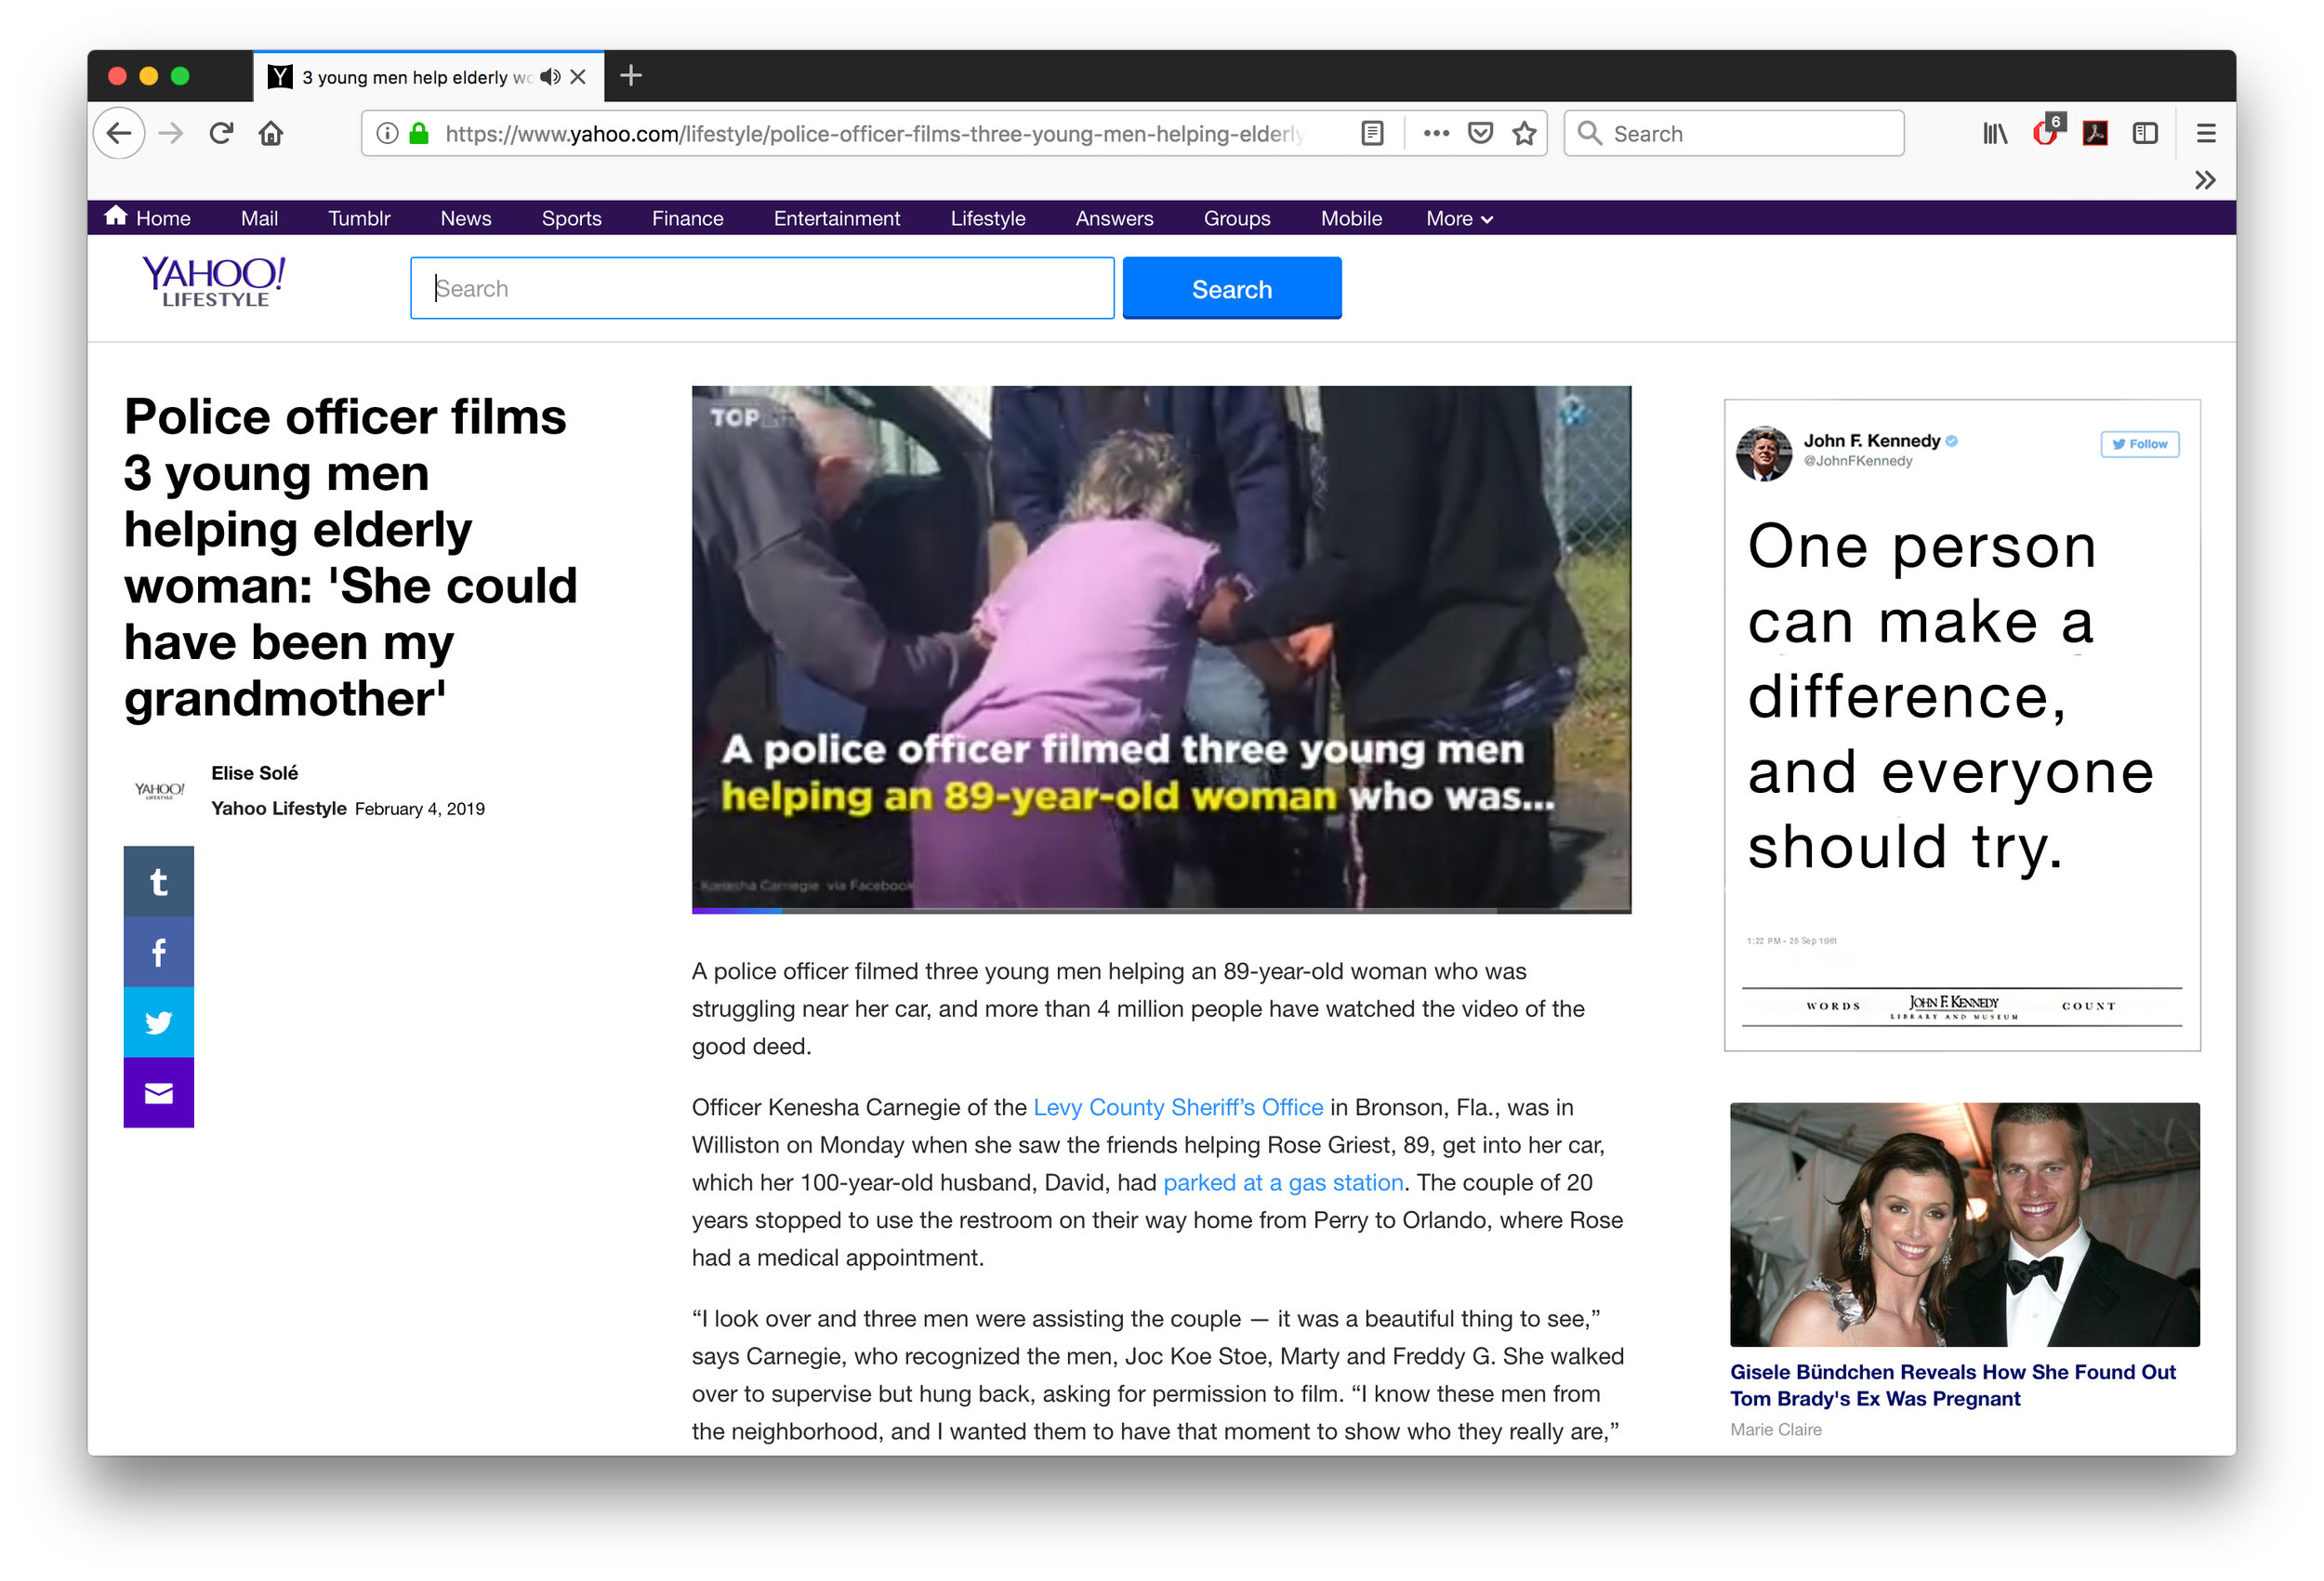Open Answers in the Yahoo nav bar

1114,218
